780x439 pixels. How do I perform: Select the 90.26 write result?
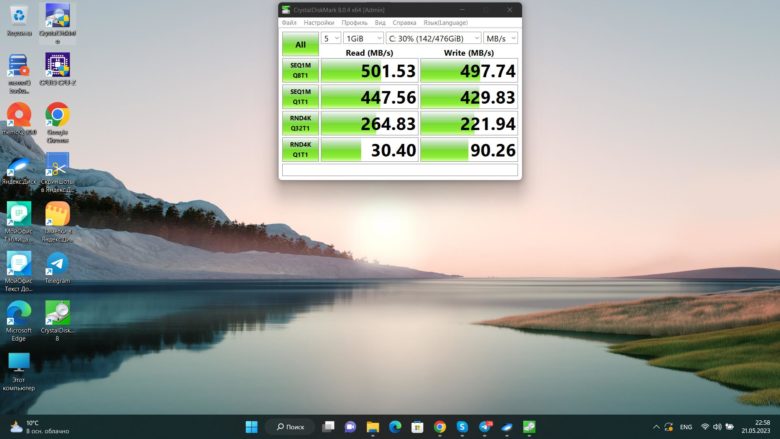point(469,150)
